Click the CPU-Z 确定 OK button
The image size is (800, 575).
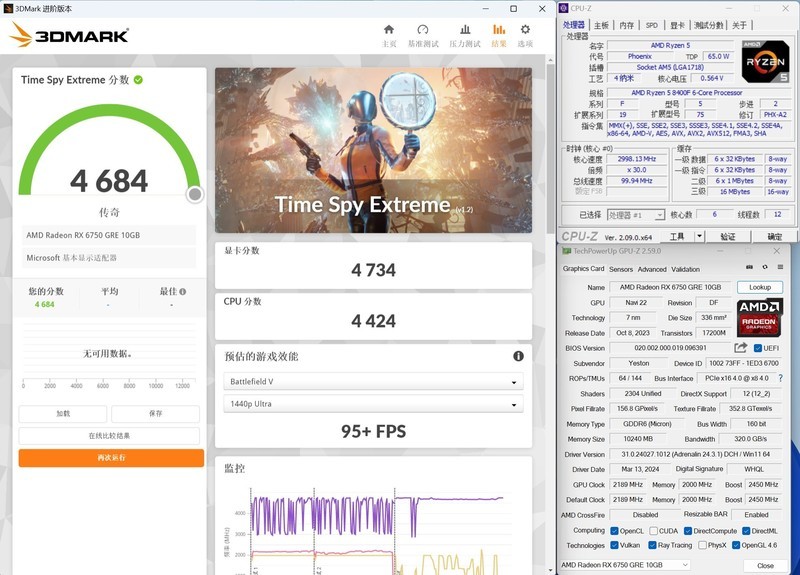tap(774, 236)
